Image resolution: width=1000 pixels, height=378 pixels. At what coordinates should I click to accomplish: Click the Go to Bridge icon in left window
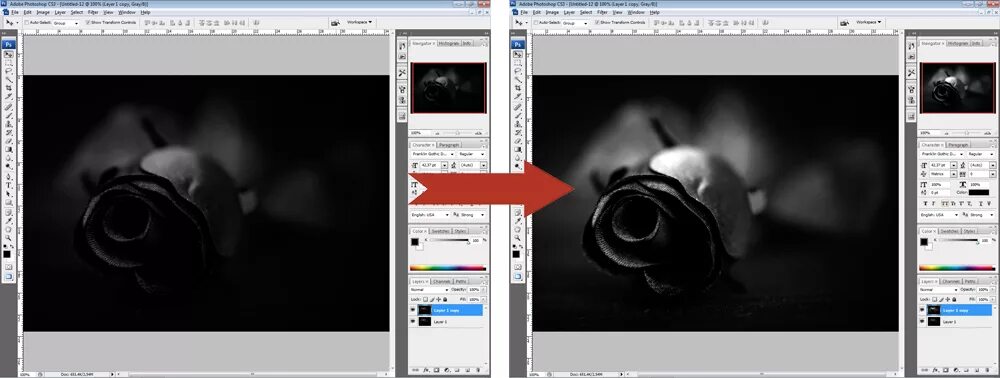tap(335, 23)
